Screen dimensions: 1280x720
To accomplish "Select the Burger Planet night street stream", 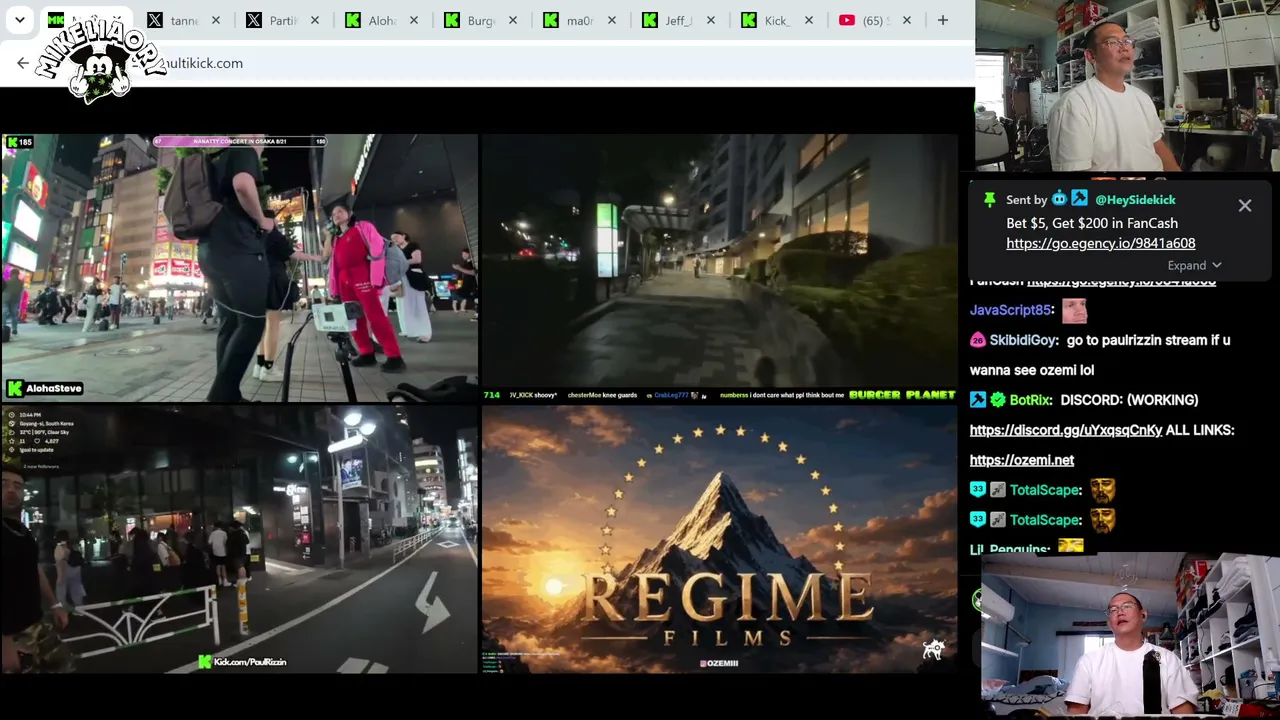I will (719, 268).
